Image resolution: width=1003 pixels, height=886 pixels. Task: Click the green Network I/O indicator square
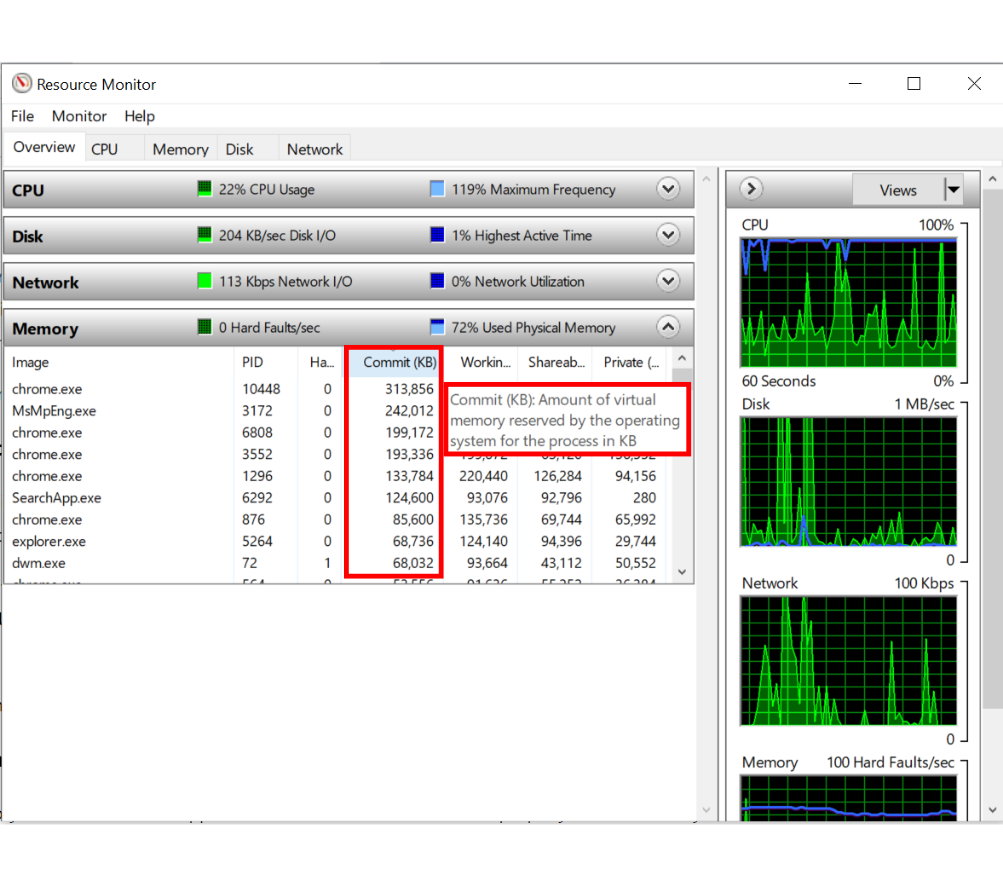coord(205,281)
